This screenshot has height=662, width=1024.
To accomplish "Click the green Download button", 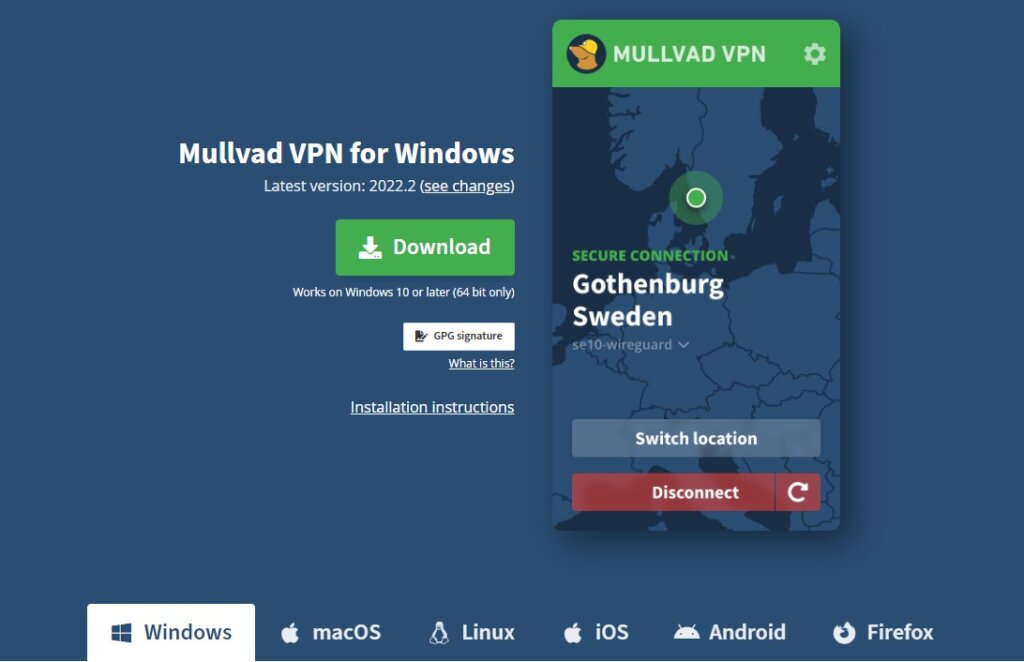I will [x=425, y=247].
